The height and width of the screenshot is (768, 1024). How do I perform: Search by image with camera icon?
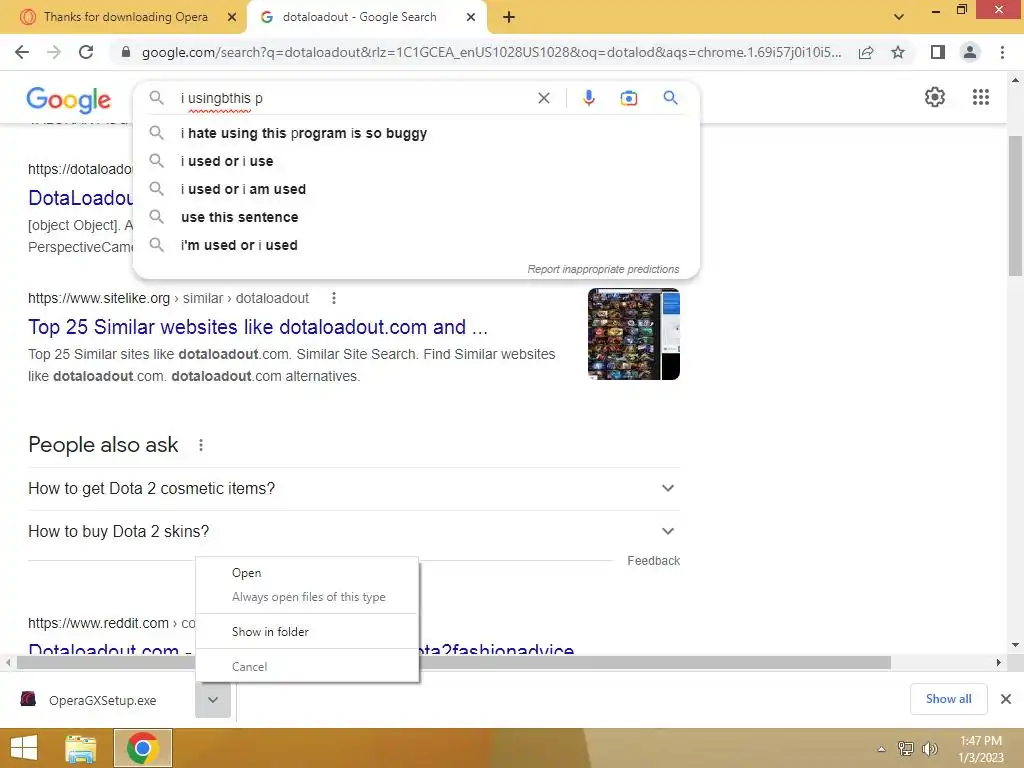pyautogui.click(x=628, y=98)
